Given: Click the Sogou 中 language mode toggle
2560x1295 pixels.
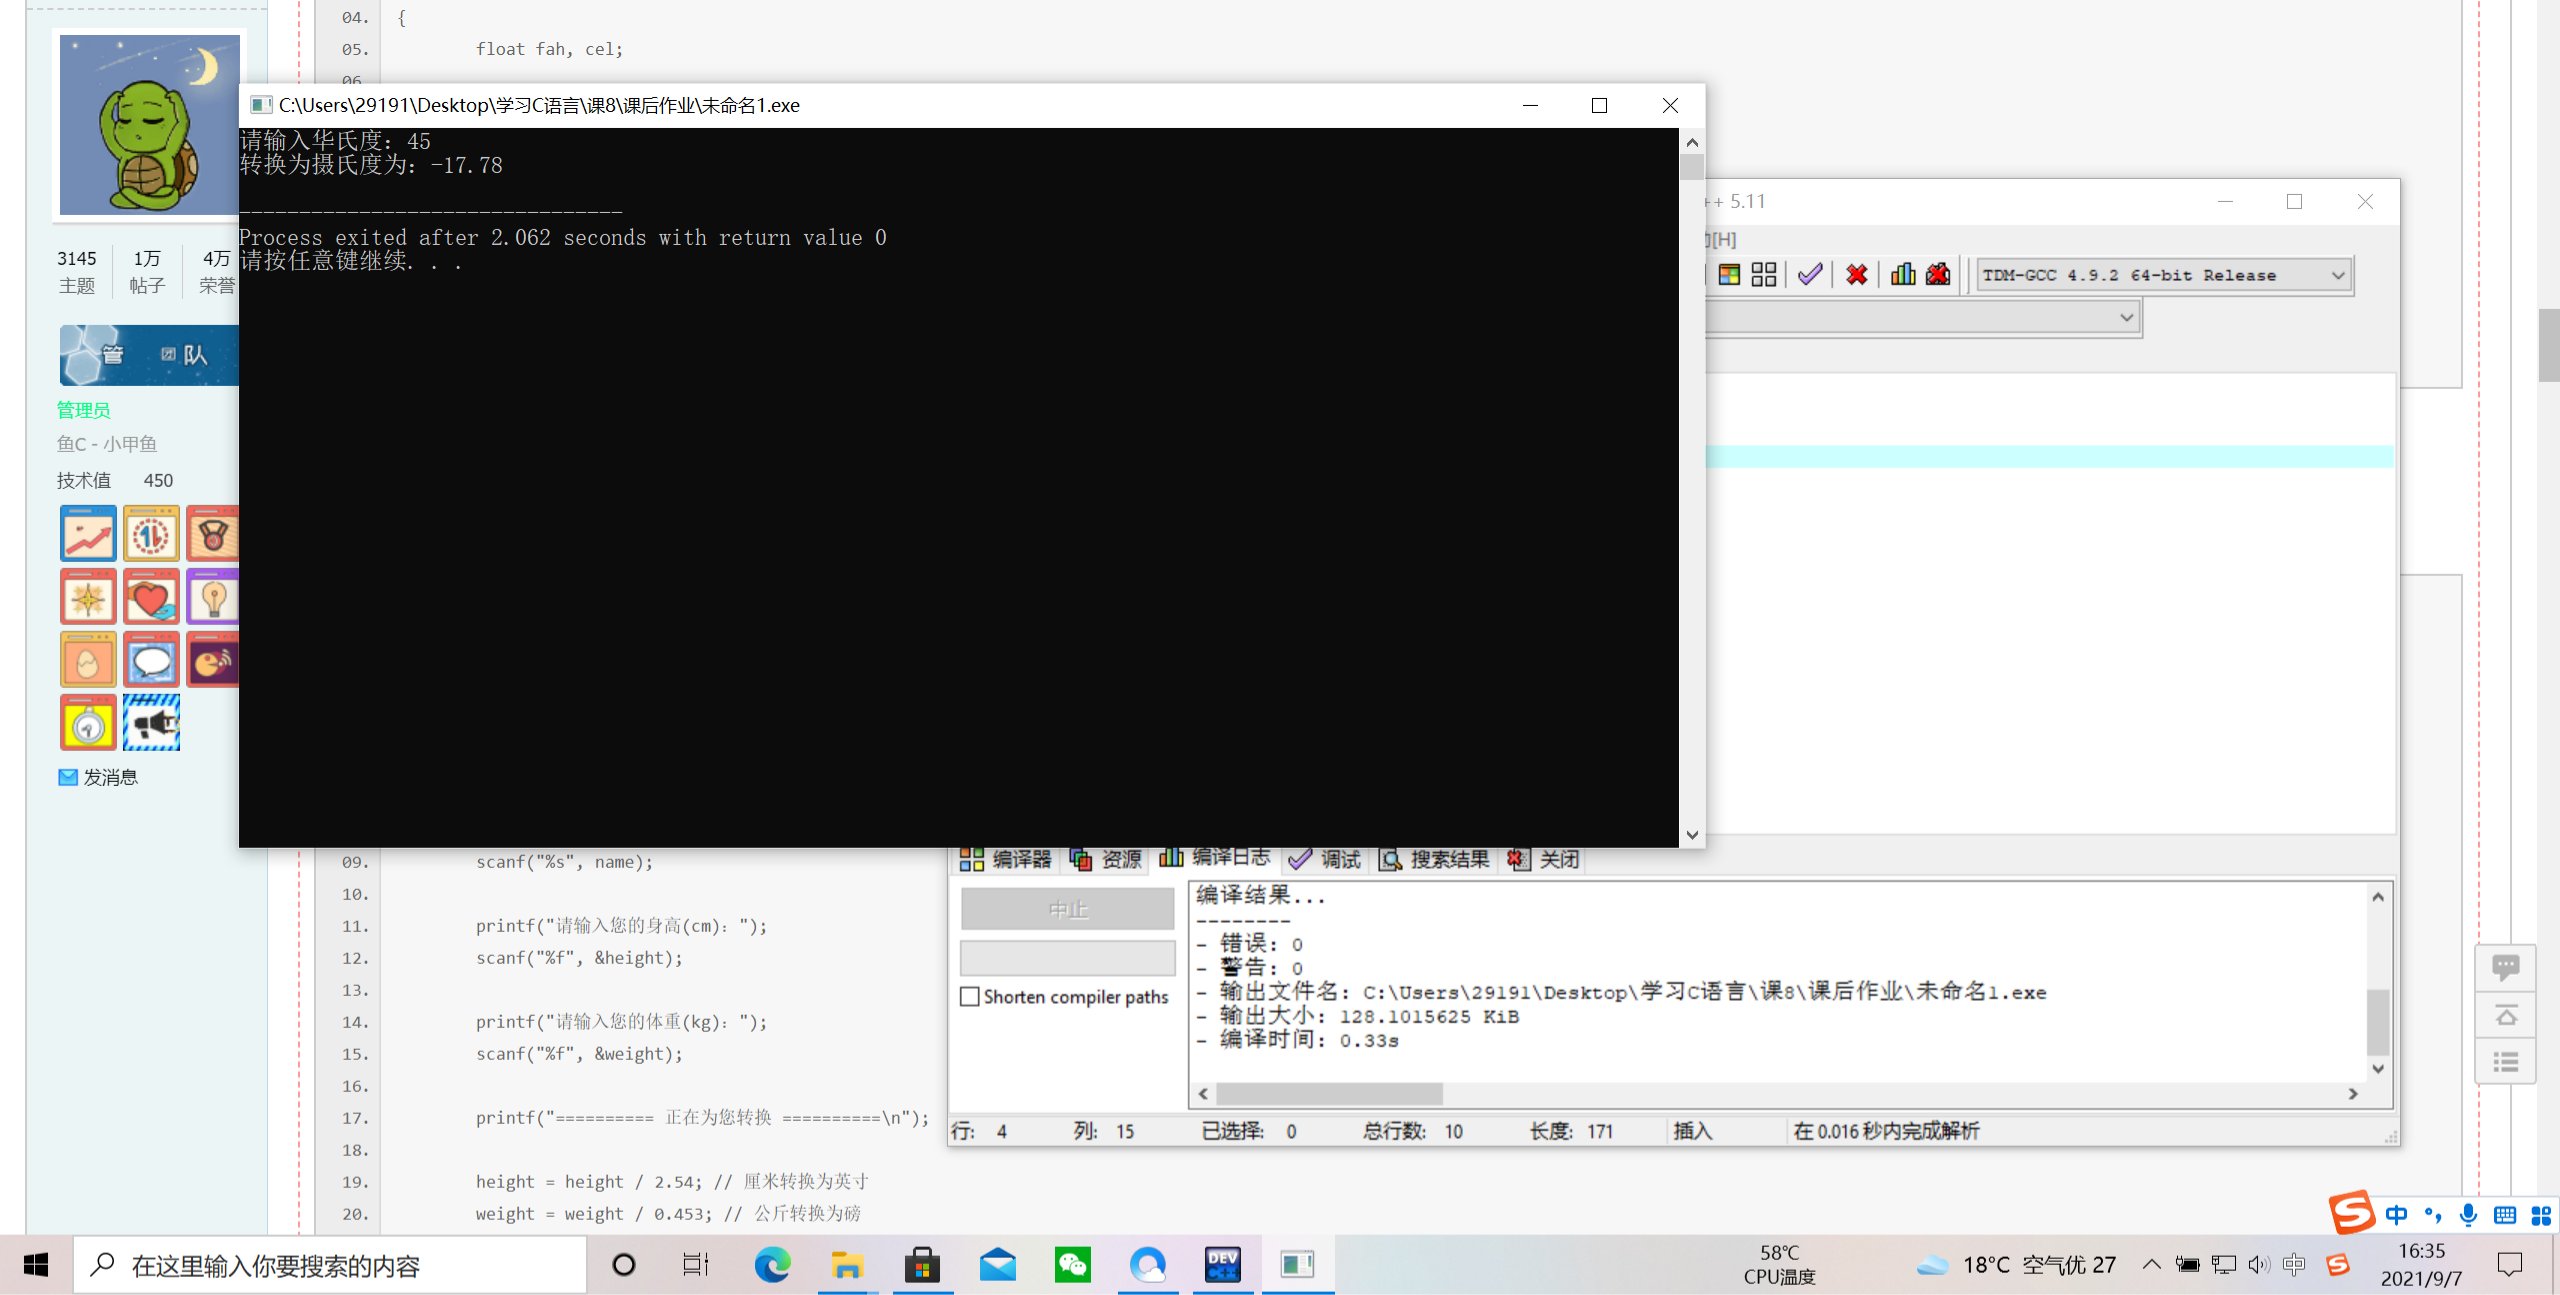Looking at the screenshot, I should [x=2396, y=1215].
